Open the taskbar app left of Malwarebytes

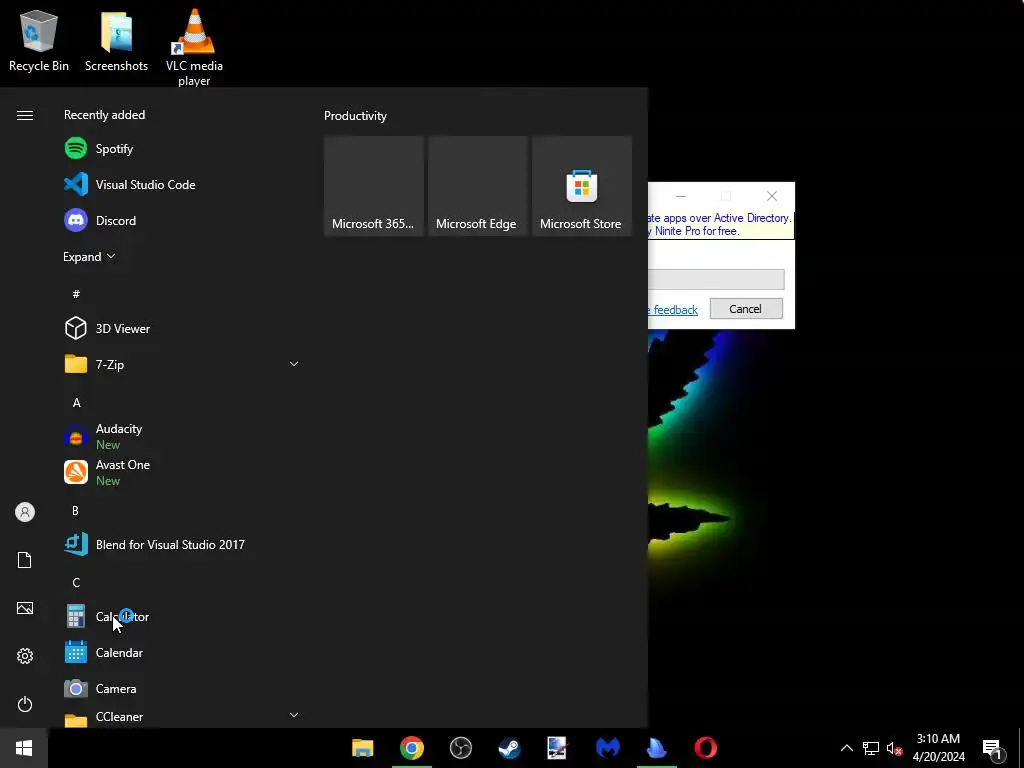557,748
